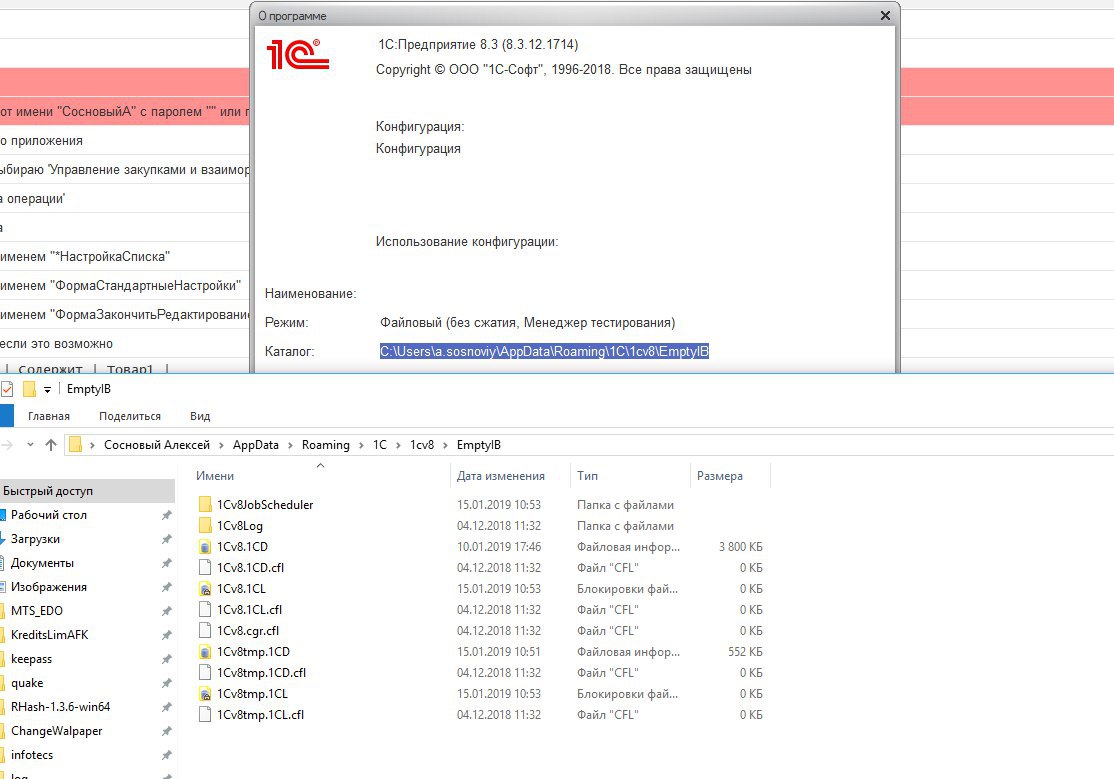Select the 1Cv8Log folder icon
Screen dimensions: 1114x779
205,526
